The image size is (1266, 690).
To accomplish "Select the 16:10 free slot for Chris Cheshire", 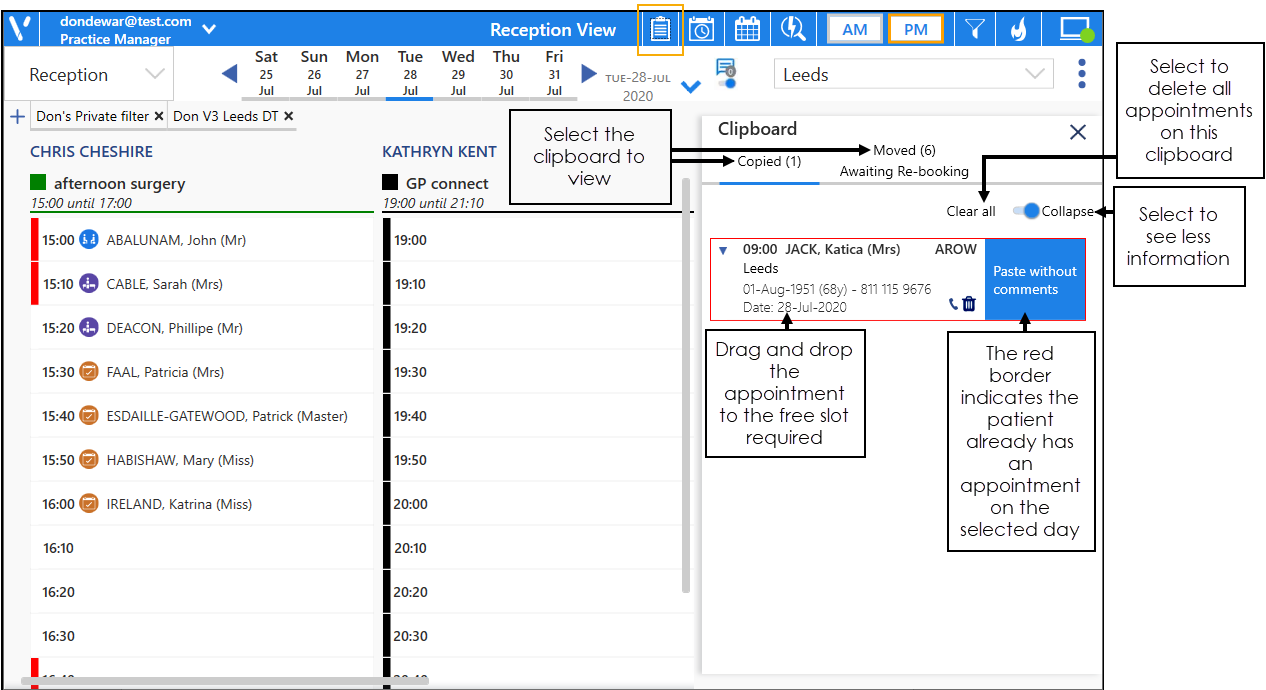I will click(200, 548).
